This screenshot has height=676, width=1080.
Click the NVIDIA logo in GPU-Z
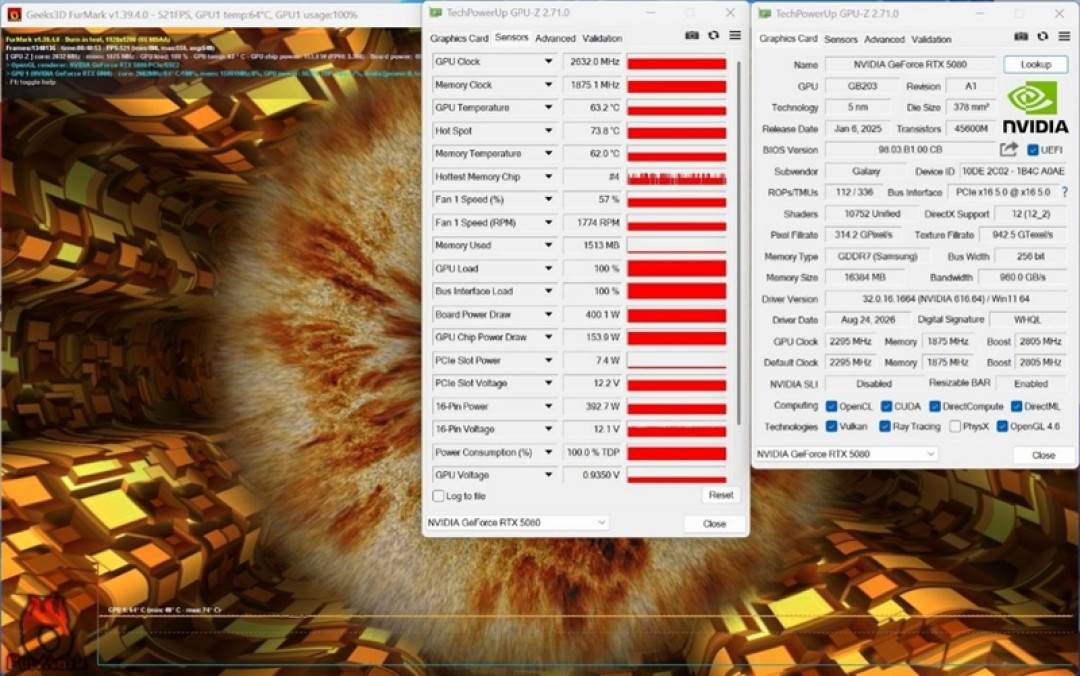pos(1035,107)
